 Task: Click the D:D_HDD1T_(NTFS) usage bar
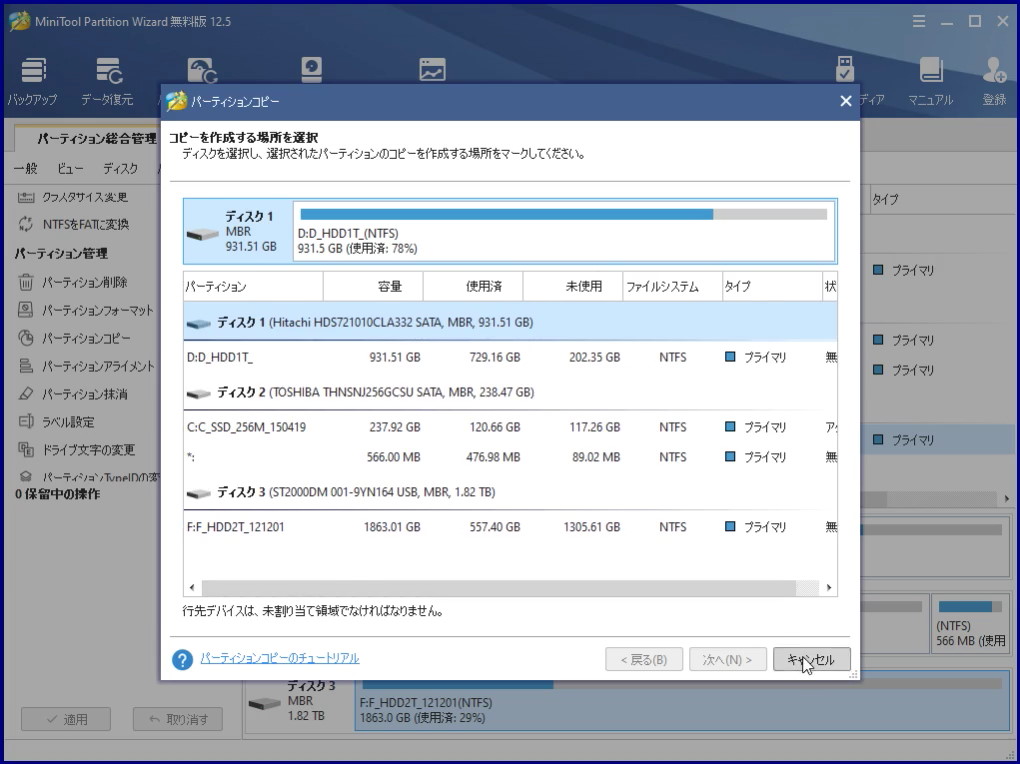tap(563, 214)
